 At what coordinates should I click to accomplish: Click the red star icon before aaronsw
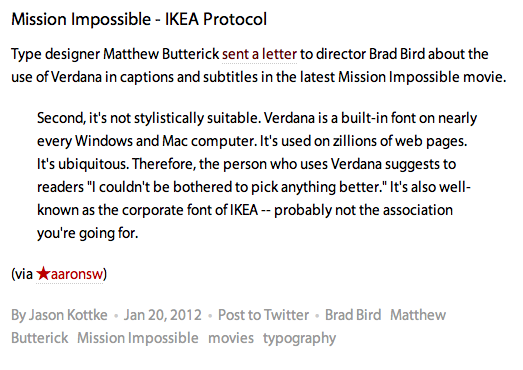(43, 274)
